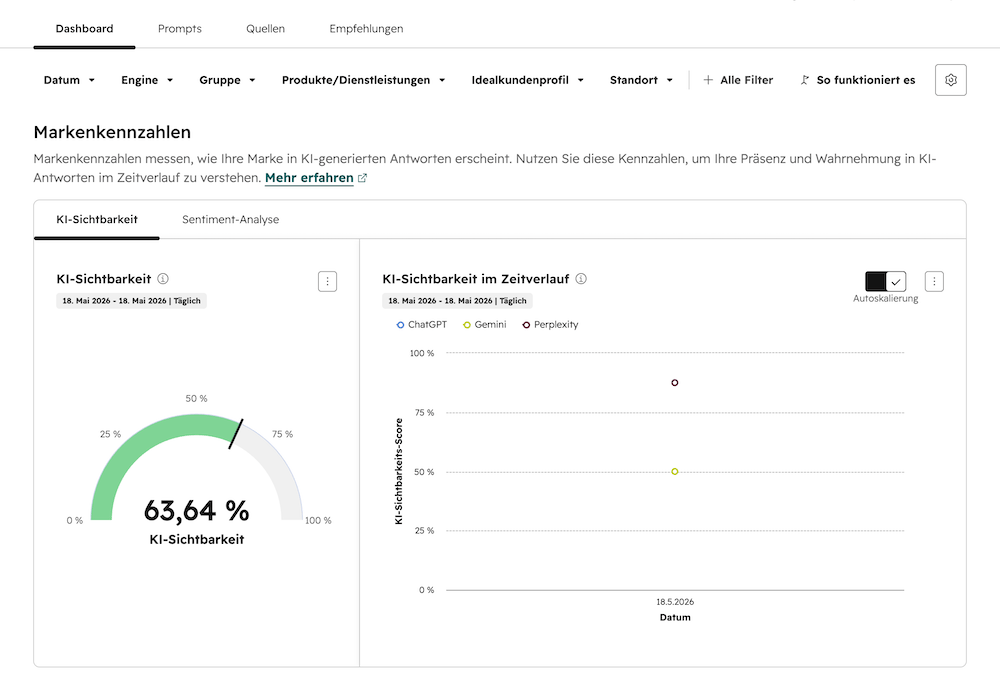Open So funktioniert es guide
Viewport: 1000px width, 688px height.
[858, 80]
